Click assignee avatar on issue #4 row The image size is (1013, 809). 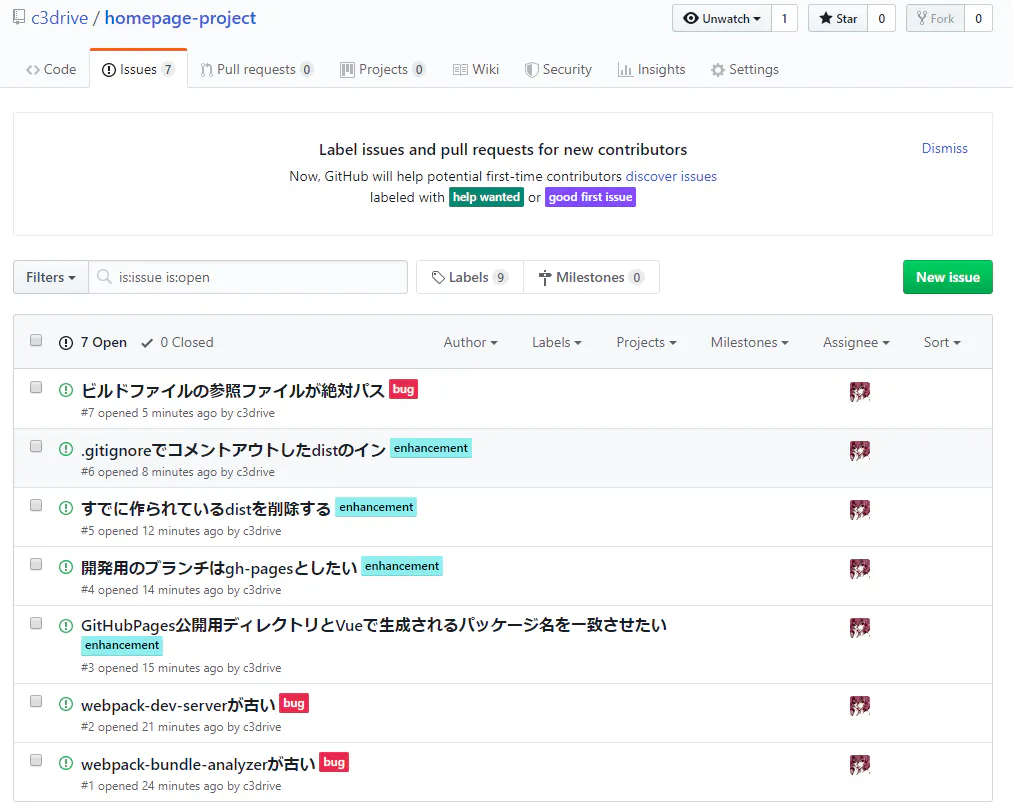(x=860, y=569)
